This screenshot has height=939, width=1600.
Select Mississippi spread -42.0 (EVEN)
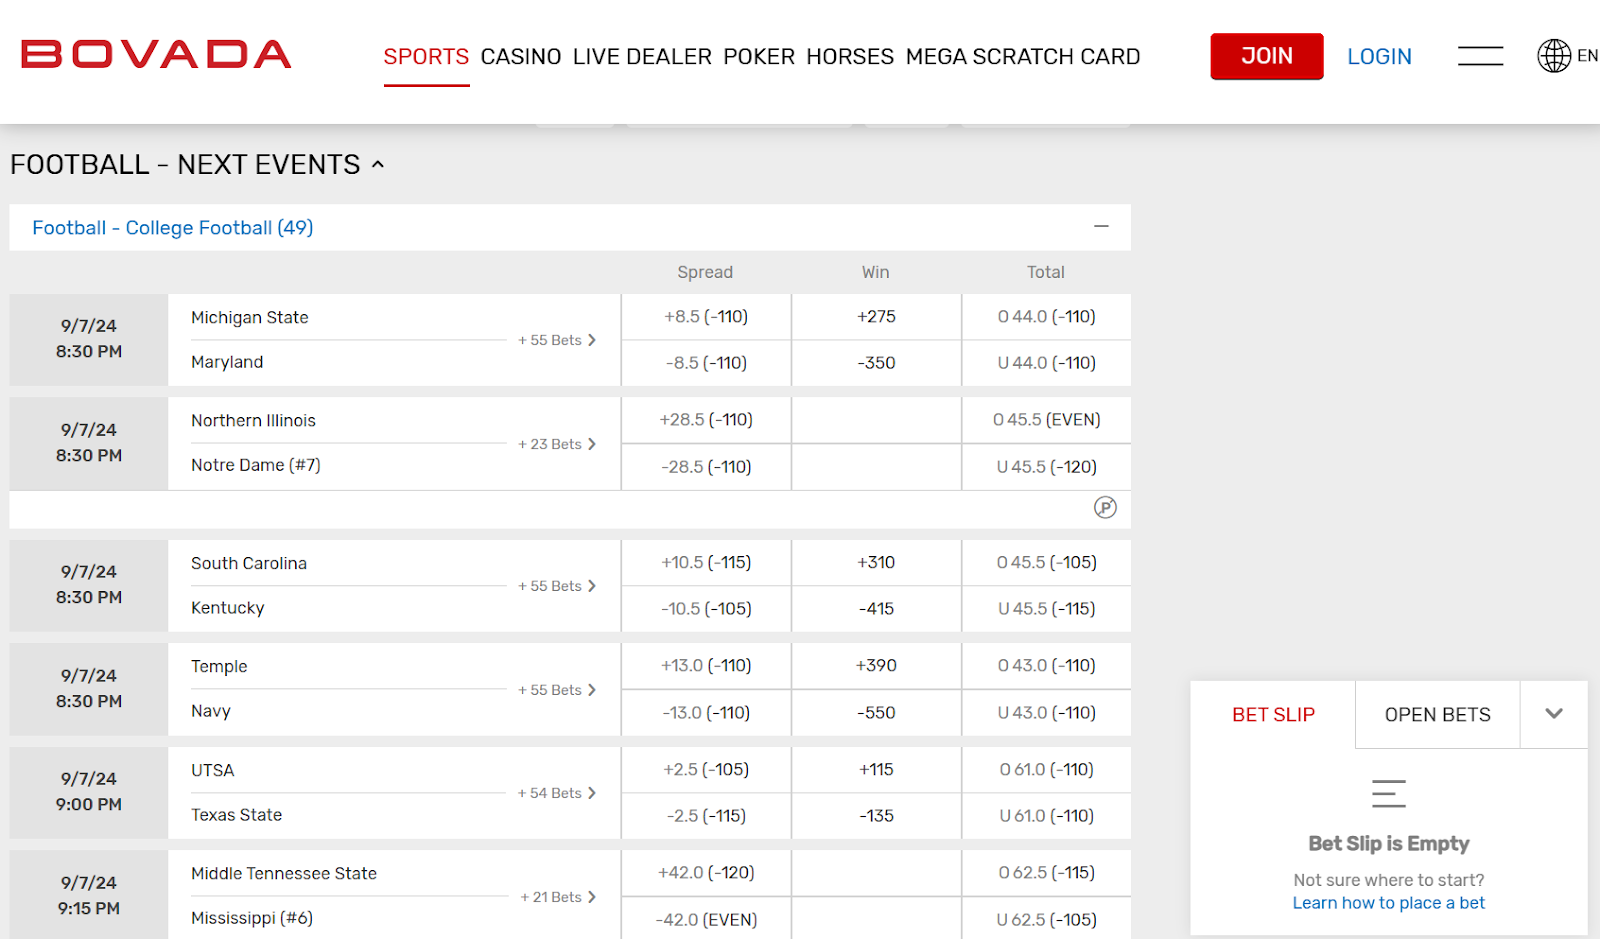pos(706,920)
